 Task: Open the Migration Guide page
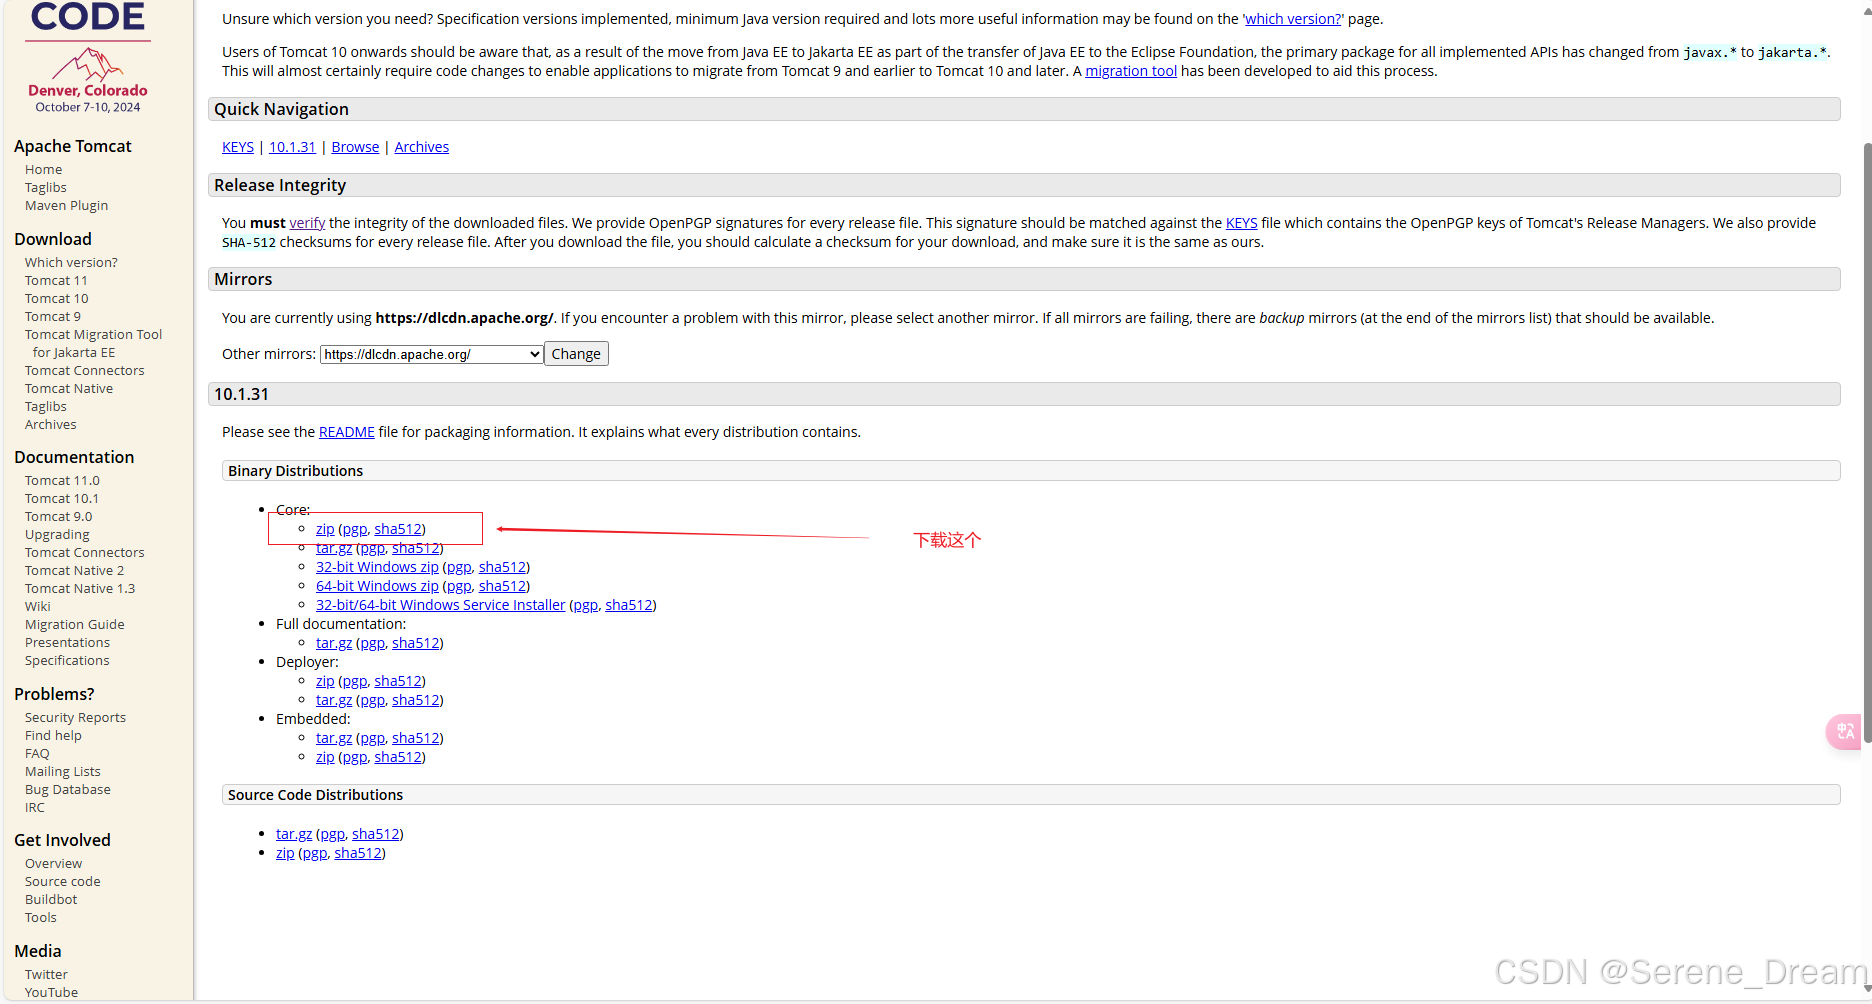coord(75,625)
